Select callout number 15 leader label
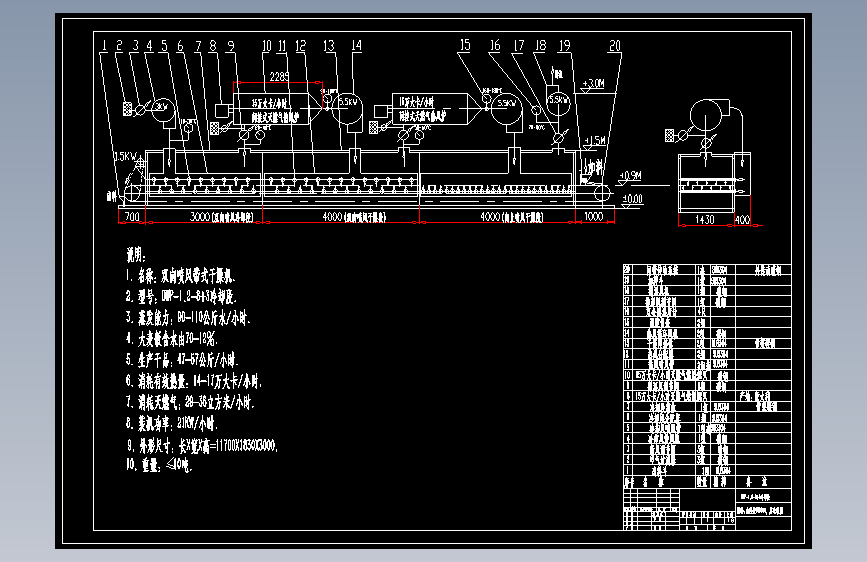 coord(464,45)
